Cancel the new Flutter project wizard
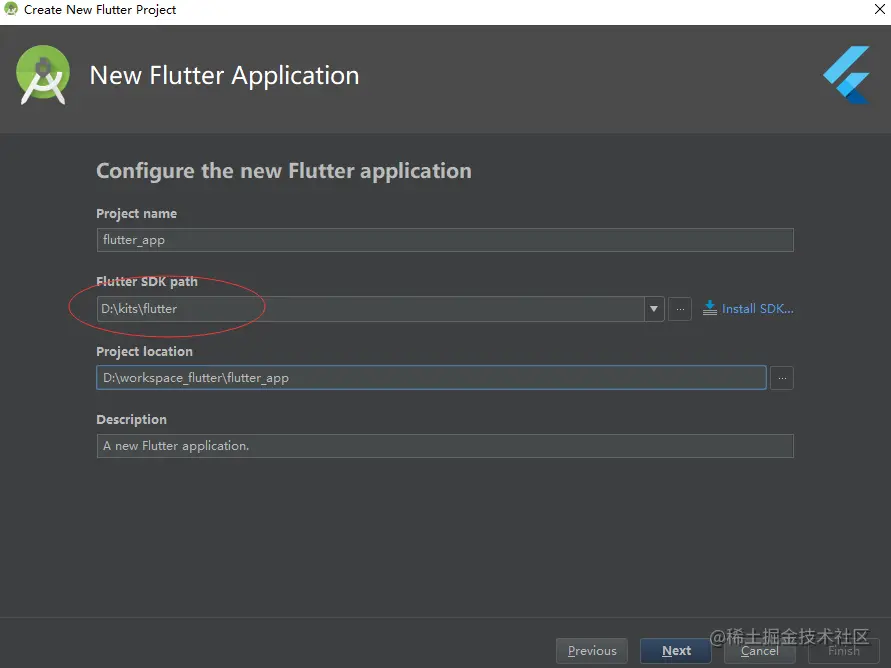891x668 pixels. [x=760, y=651]
